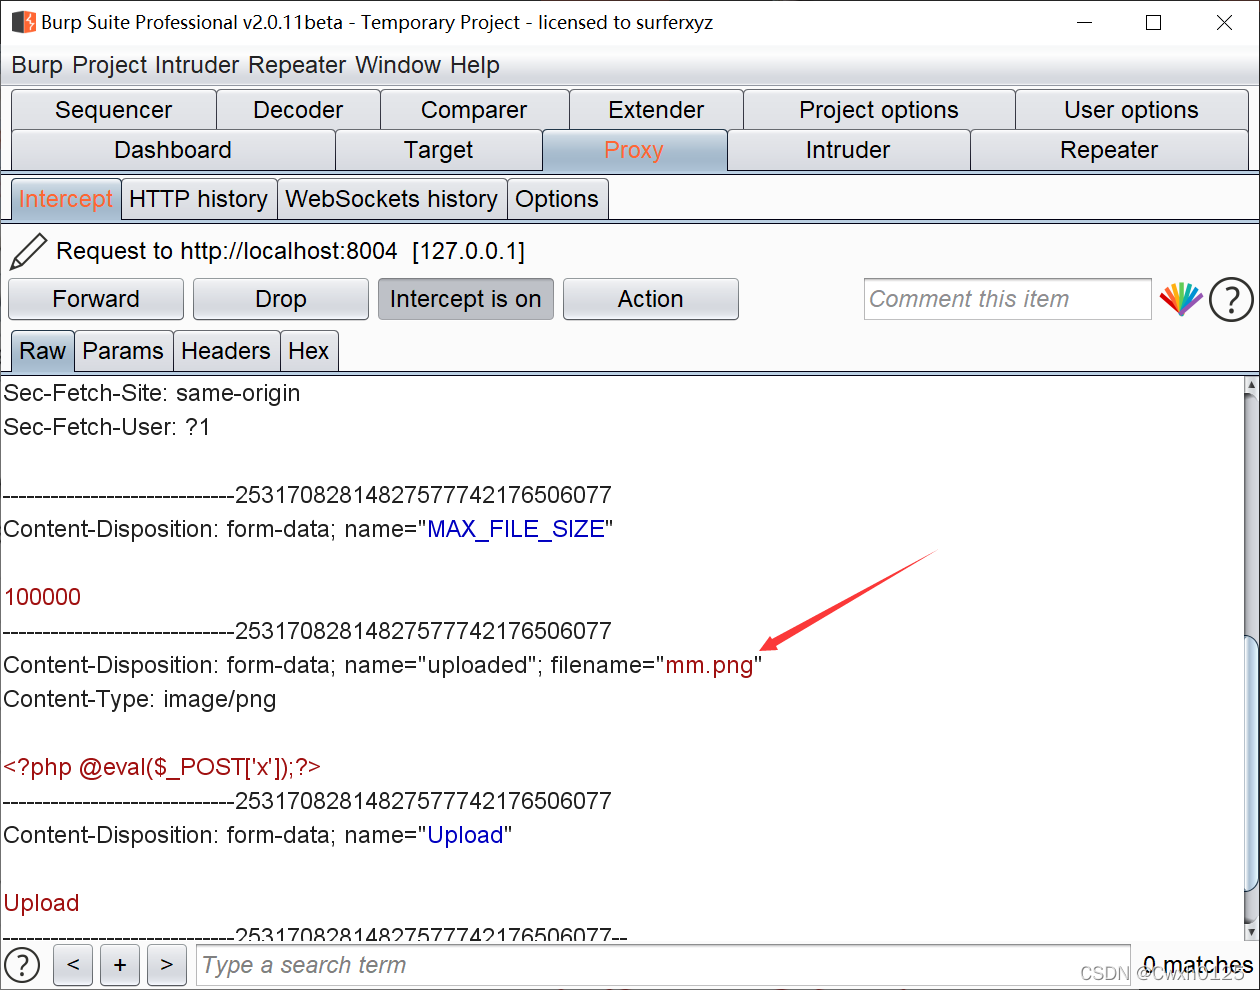Click the search help question mark icon

click(22, 965)
